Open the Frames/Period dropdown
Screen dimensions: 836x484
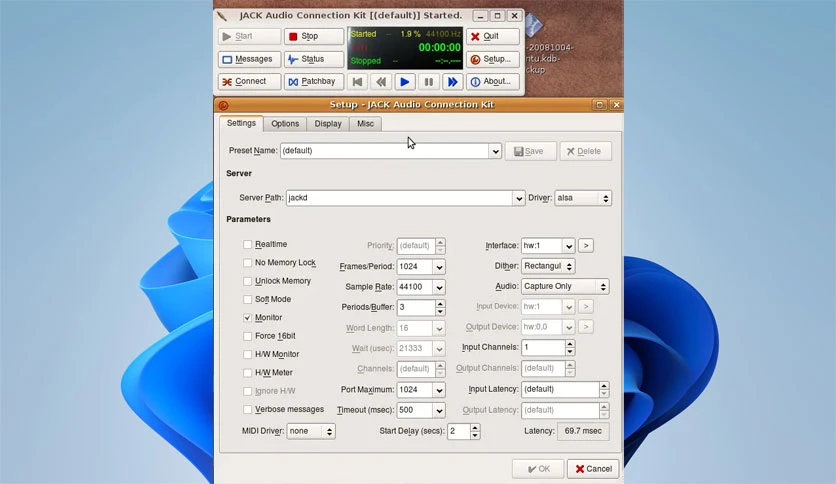coord(439,267)
